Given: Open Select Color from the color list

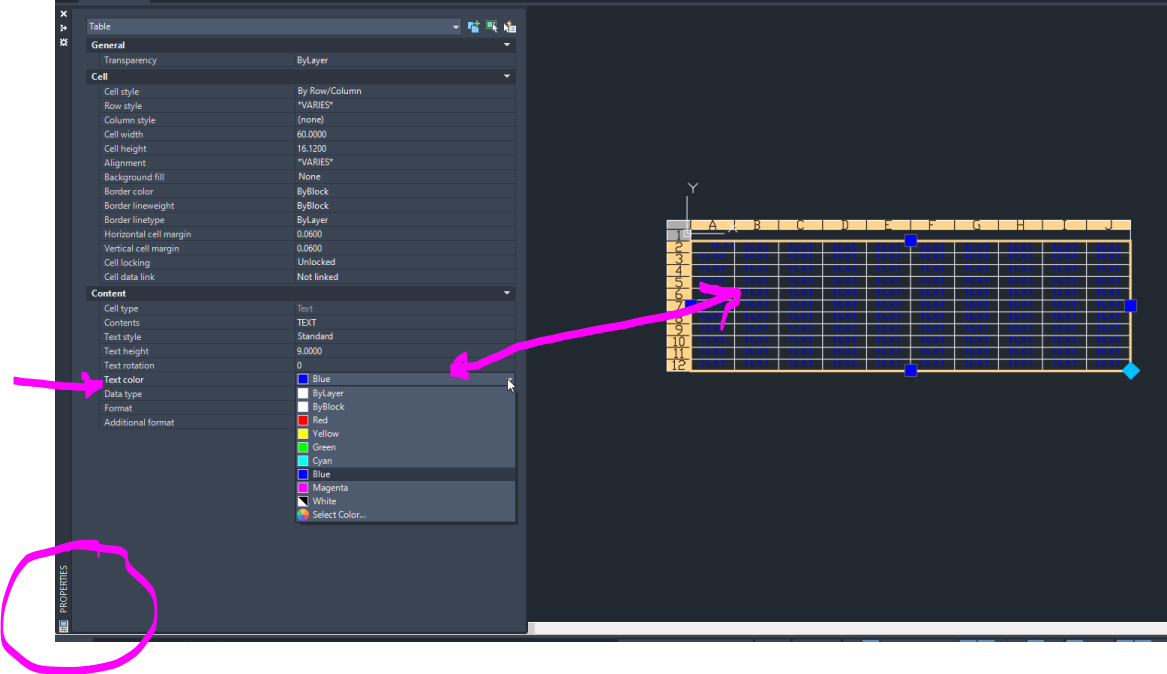Looking at the screenshot, I should pyautogui.click(x=338, y=514).
